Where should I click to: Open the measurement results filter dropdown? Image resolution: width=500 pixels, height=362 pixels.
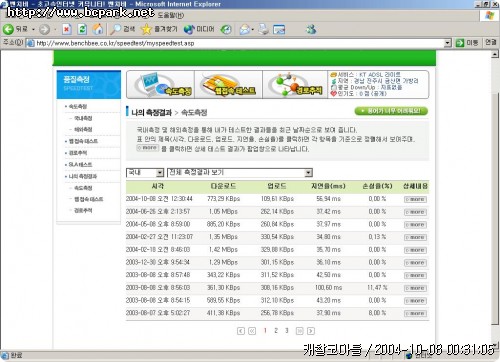pyautogui.click(x=240, y=172)
